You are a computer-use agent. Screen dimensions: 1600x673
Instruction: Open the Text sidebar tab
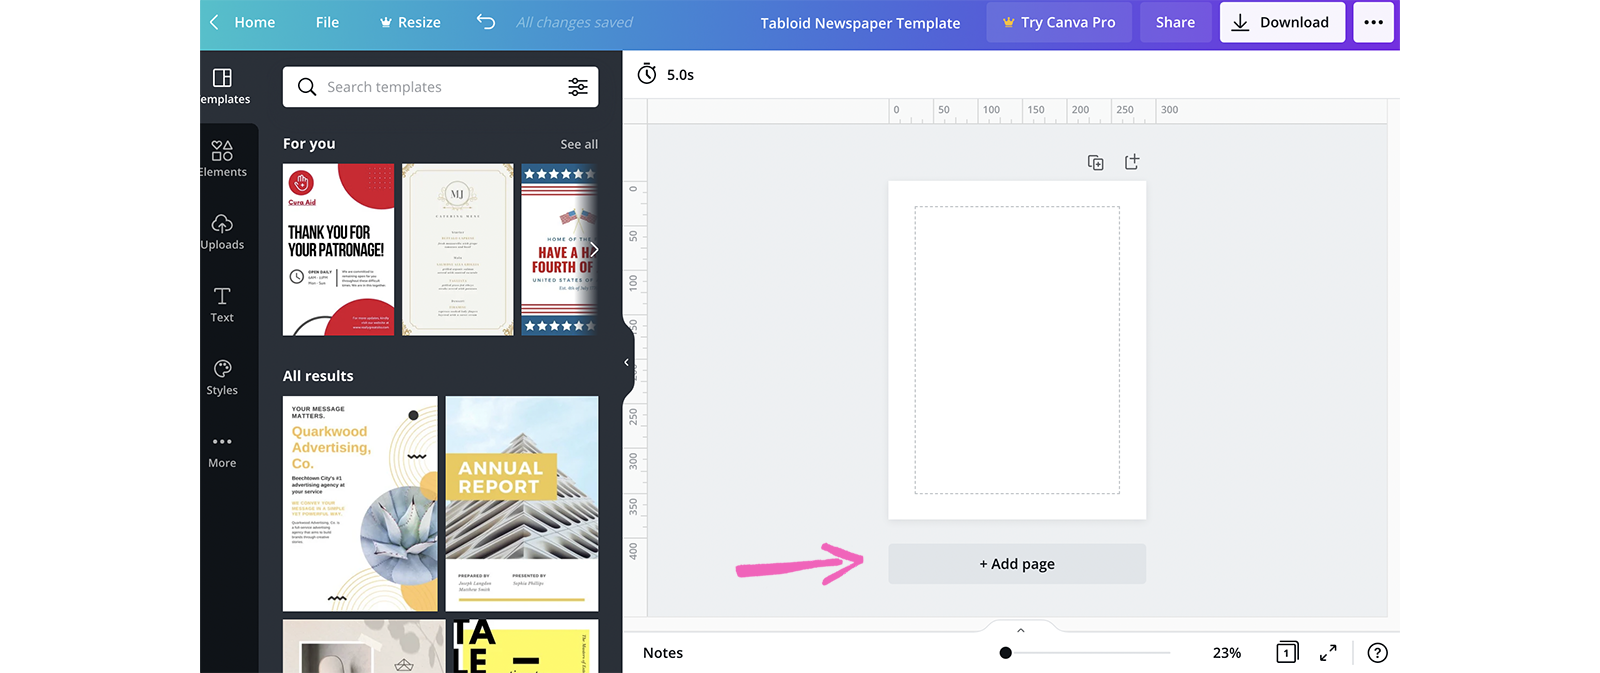222,305
